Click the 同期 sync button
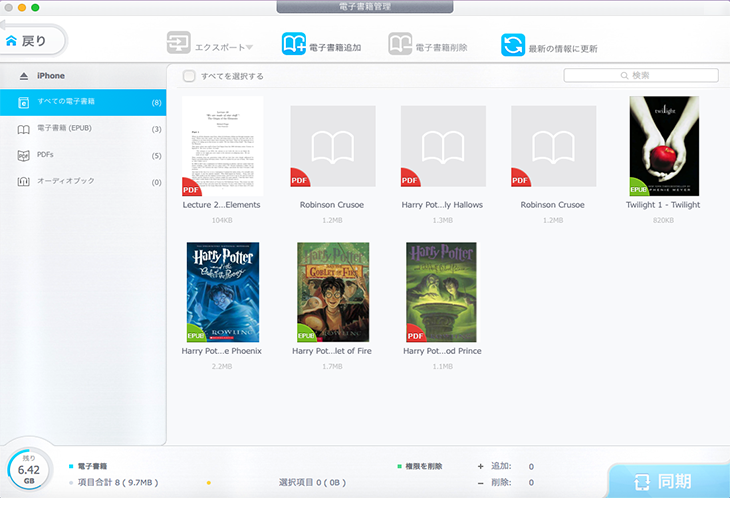This screenshot has height=510, width=730. pos(669,481)
